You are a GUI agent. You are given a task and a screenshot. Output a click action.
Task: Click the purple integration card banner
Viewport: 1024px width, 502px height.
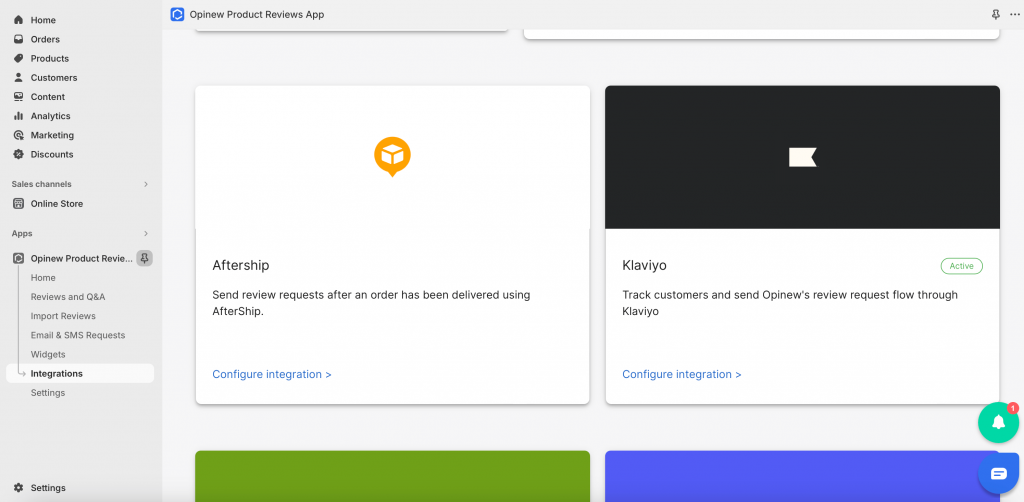point(803,476)
